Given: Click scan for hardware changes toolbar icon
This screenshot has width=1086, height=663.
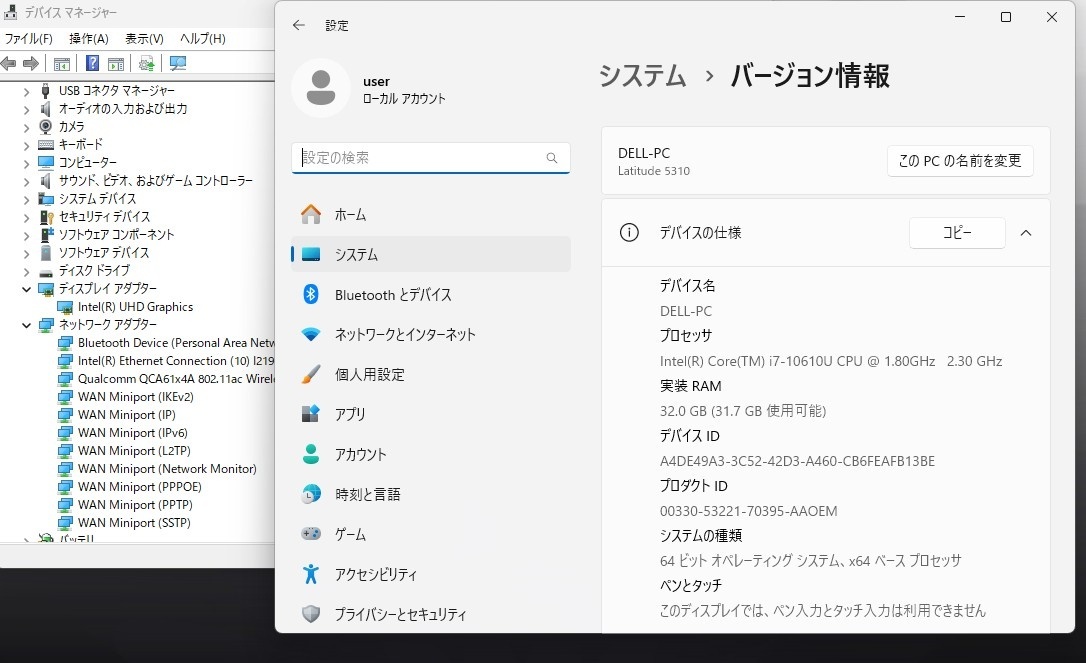Looking at the screenshot, I should click(x=178, y=64).
